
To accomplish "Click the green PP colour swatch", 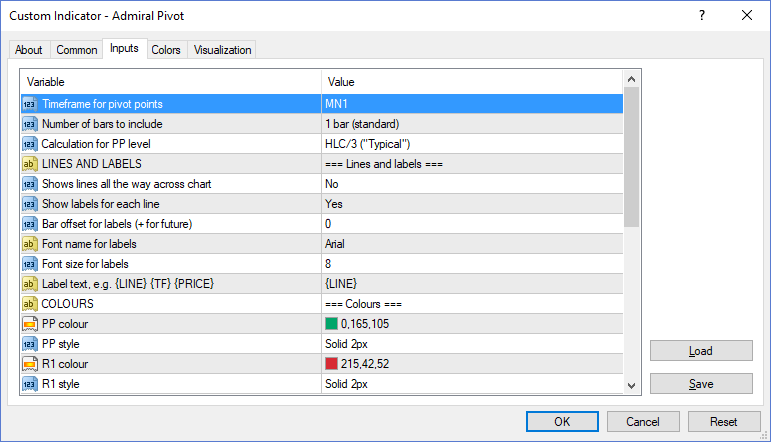I will [332, 324].
